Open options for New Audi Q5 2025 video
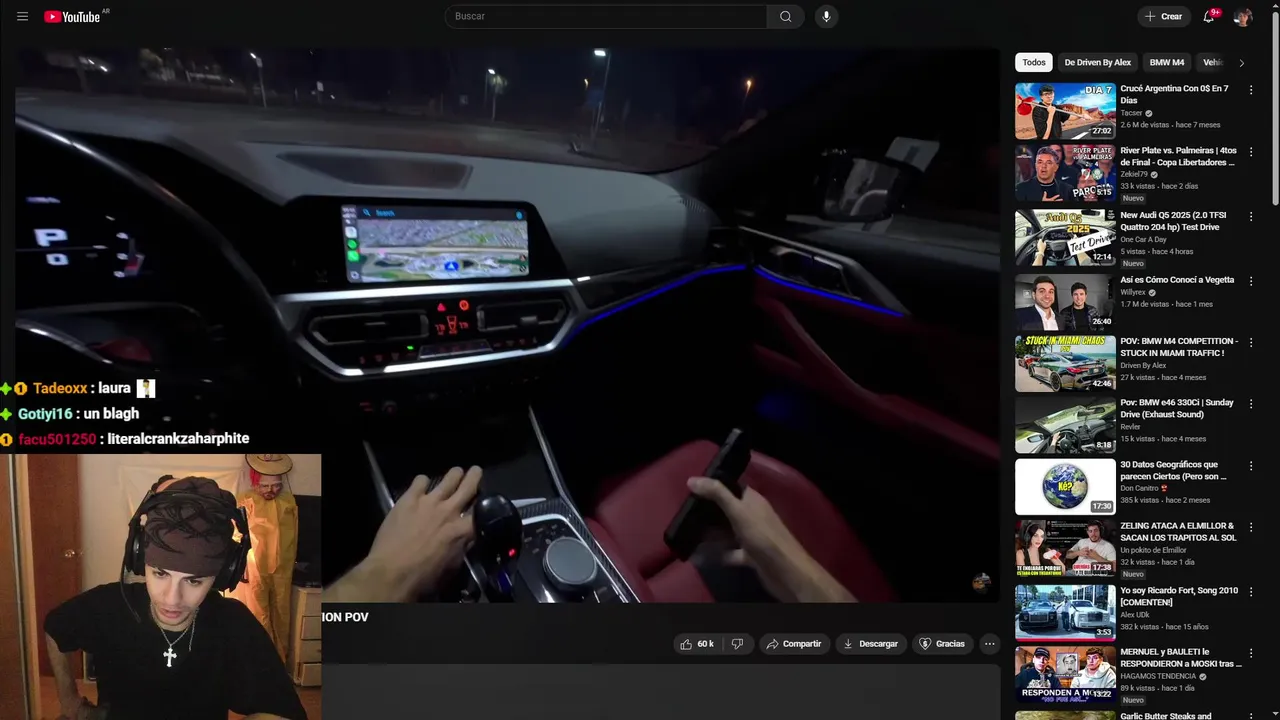 coord(1251,216)
